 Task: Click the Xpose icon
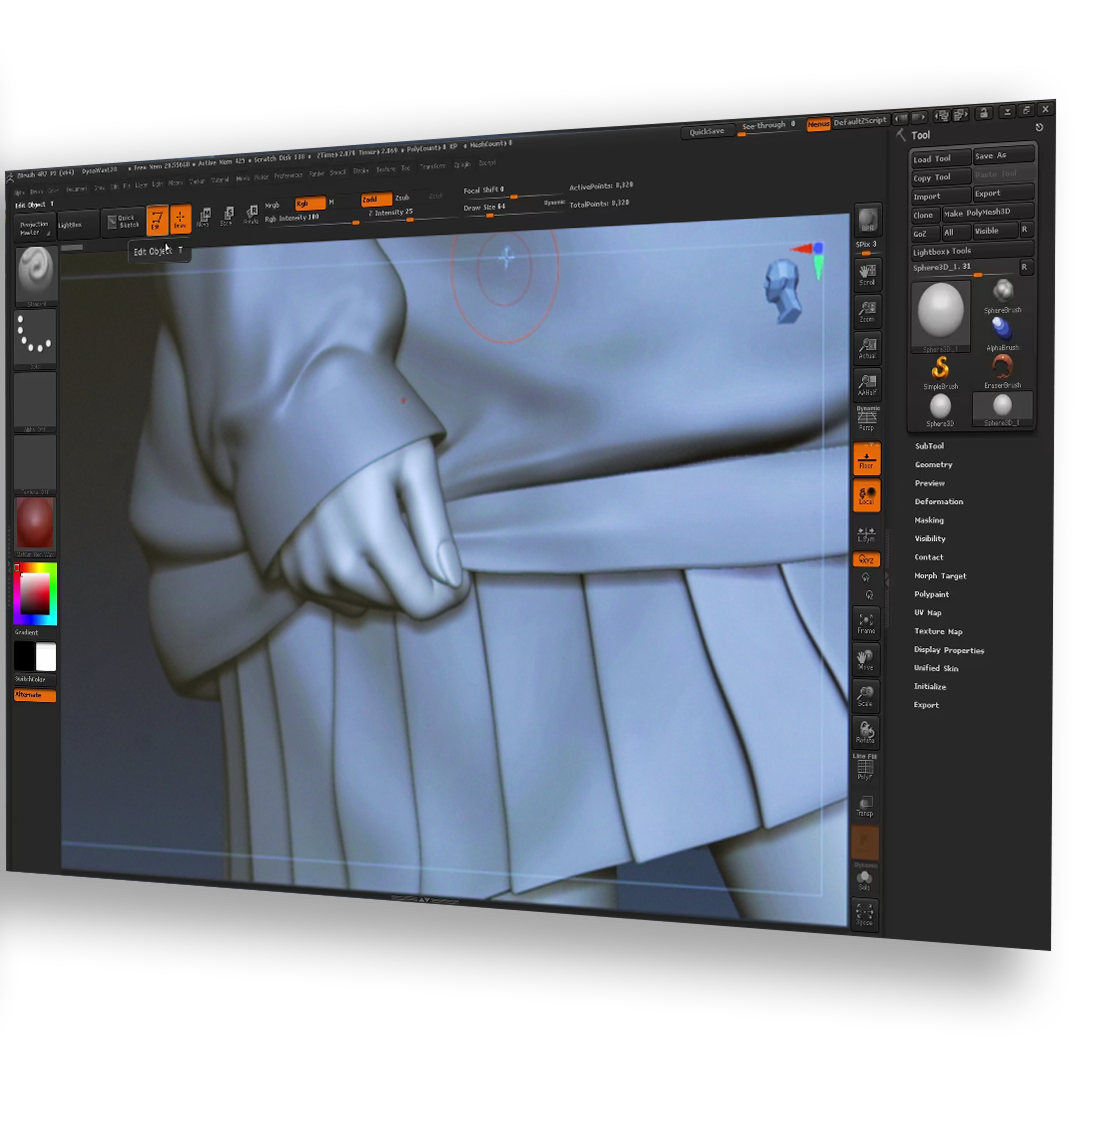(865, 913)
